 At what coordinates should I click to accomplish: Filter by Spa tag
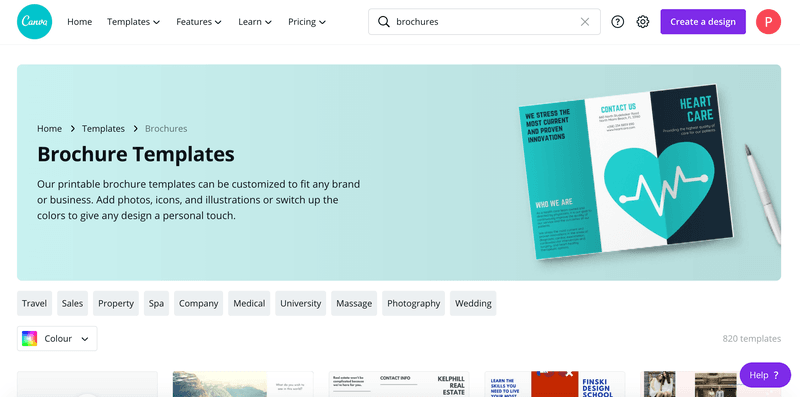156,303
